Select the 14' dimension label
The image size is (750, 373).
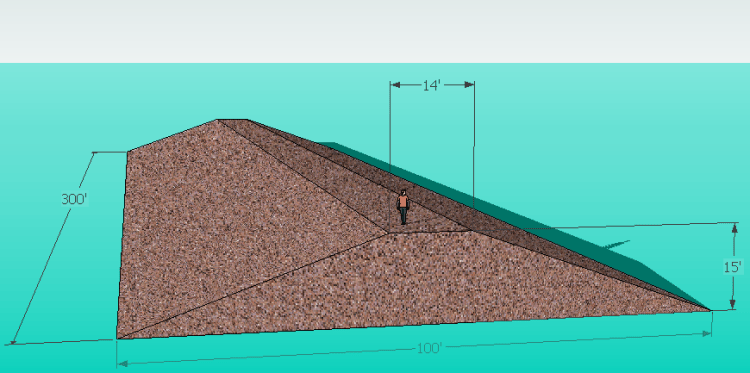tap(431, 86)
